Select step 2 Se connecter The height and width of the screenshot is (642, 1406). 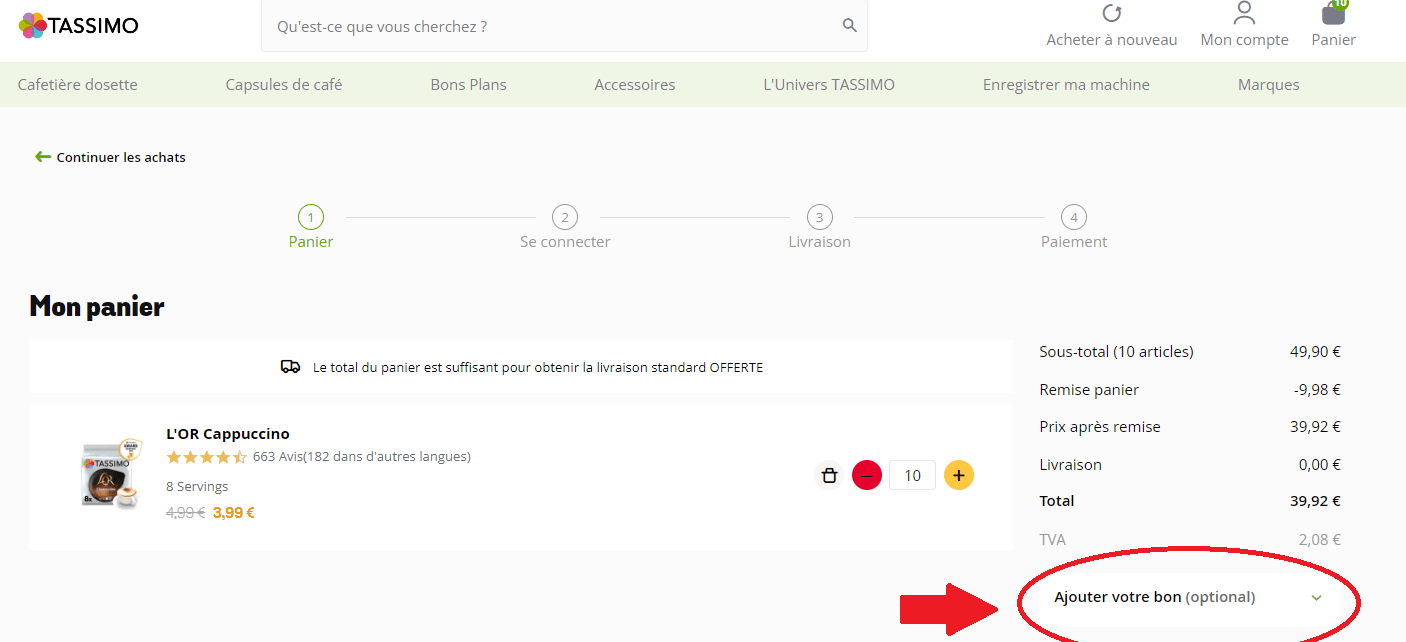(x=565, y=227)
